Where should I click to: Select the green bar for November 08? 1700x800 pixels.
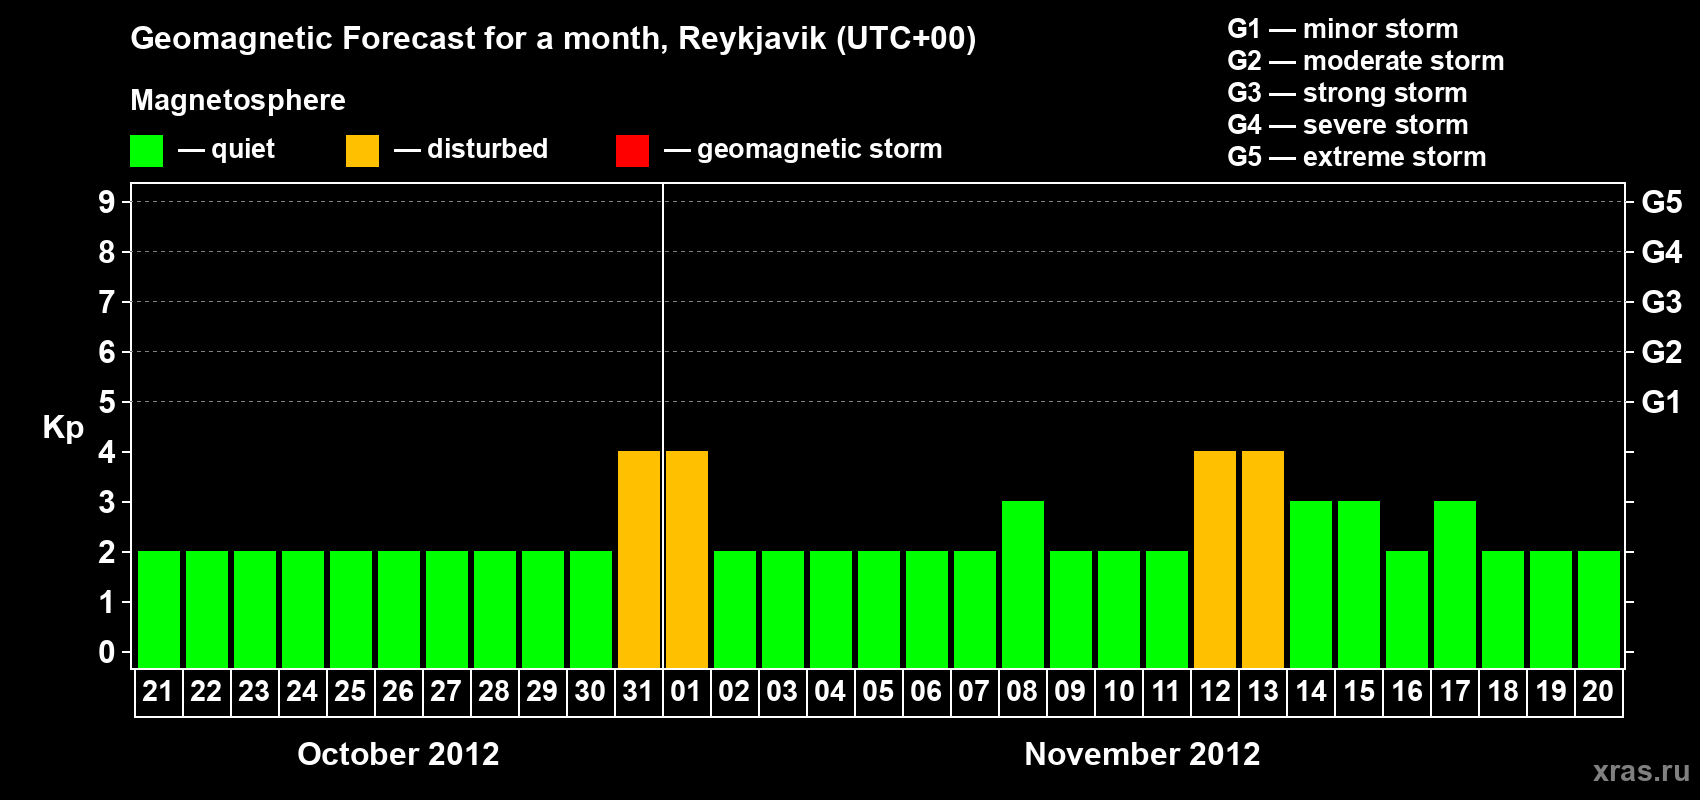click(x=1023, y=585)
